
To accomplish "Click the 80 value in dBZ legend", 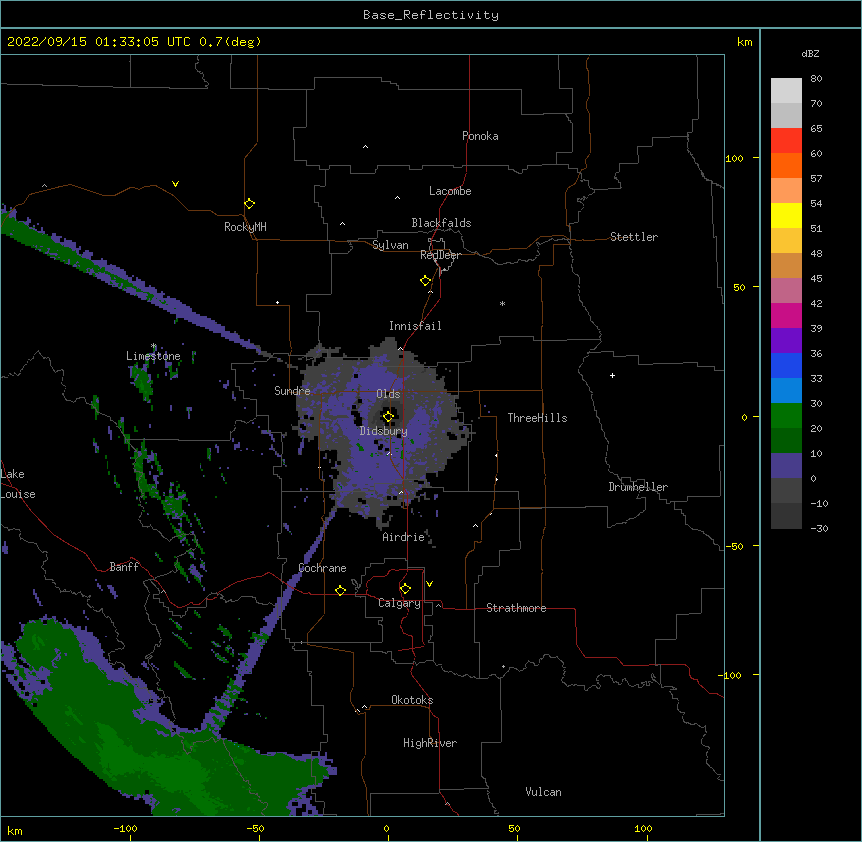I will (x=816, y=79).
